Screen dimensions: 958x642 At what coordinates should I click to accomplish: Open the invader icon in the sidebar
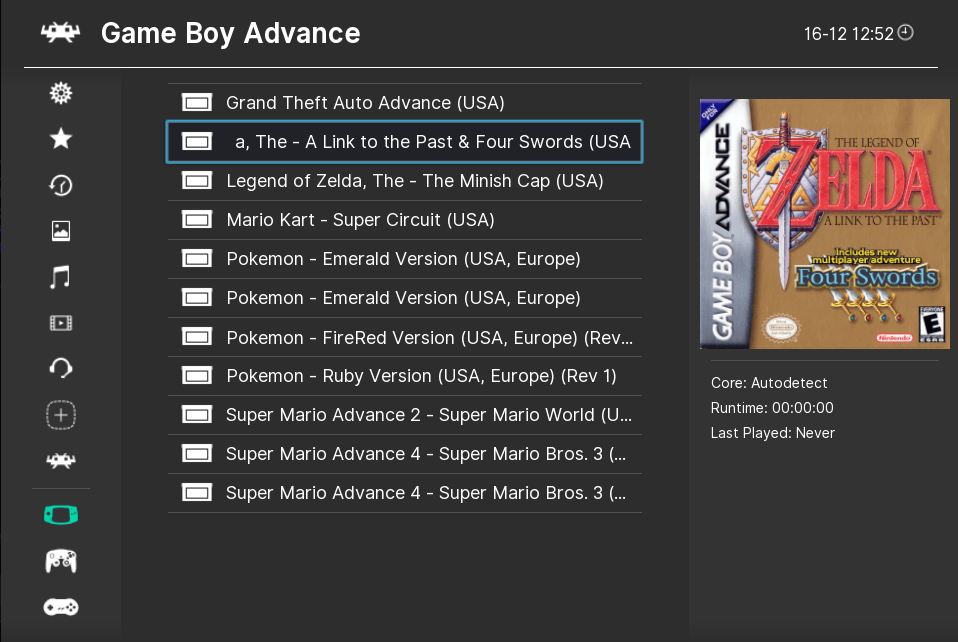(61, 461)
